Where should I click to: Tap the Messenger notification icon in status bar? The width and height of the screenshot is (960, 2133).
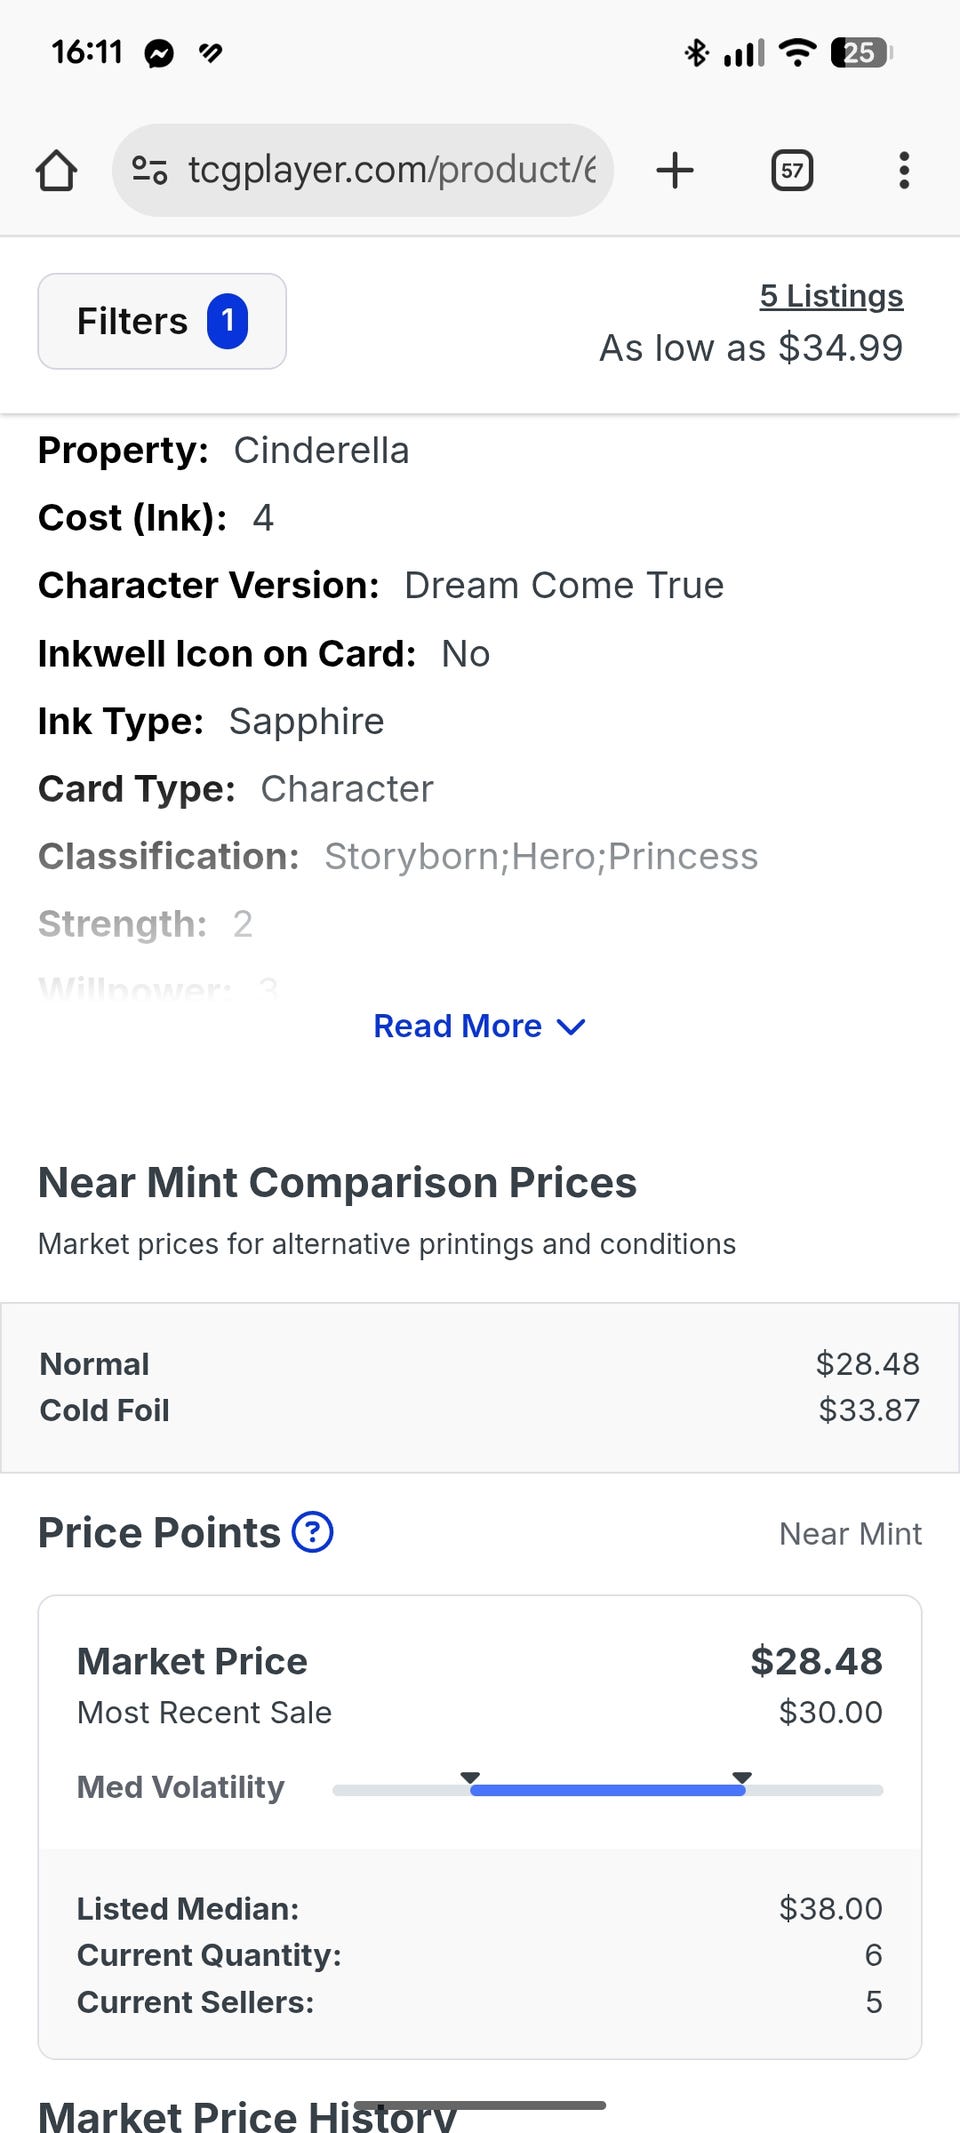tap(159, 53)
